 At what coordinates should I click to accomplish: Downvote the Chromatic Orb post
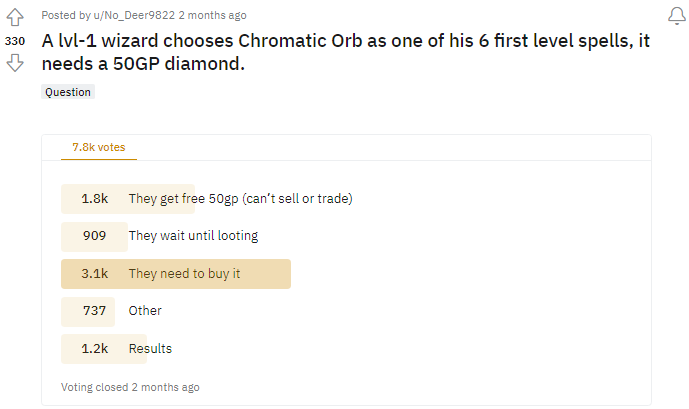(x=15, y=63)
